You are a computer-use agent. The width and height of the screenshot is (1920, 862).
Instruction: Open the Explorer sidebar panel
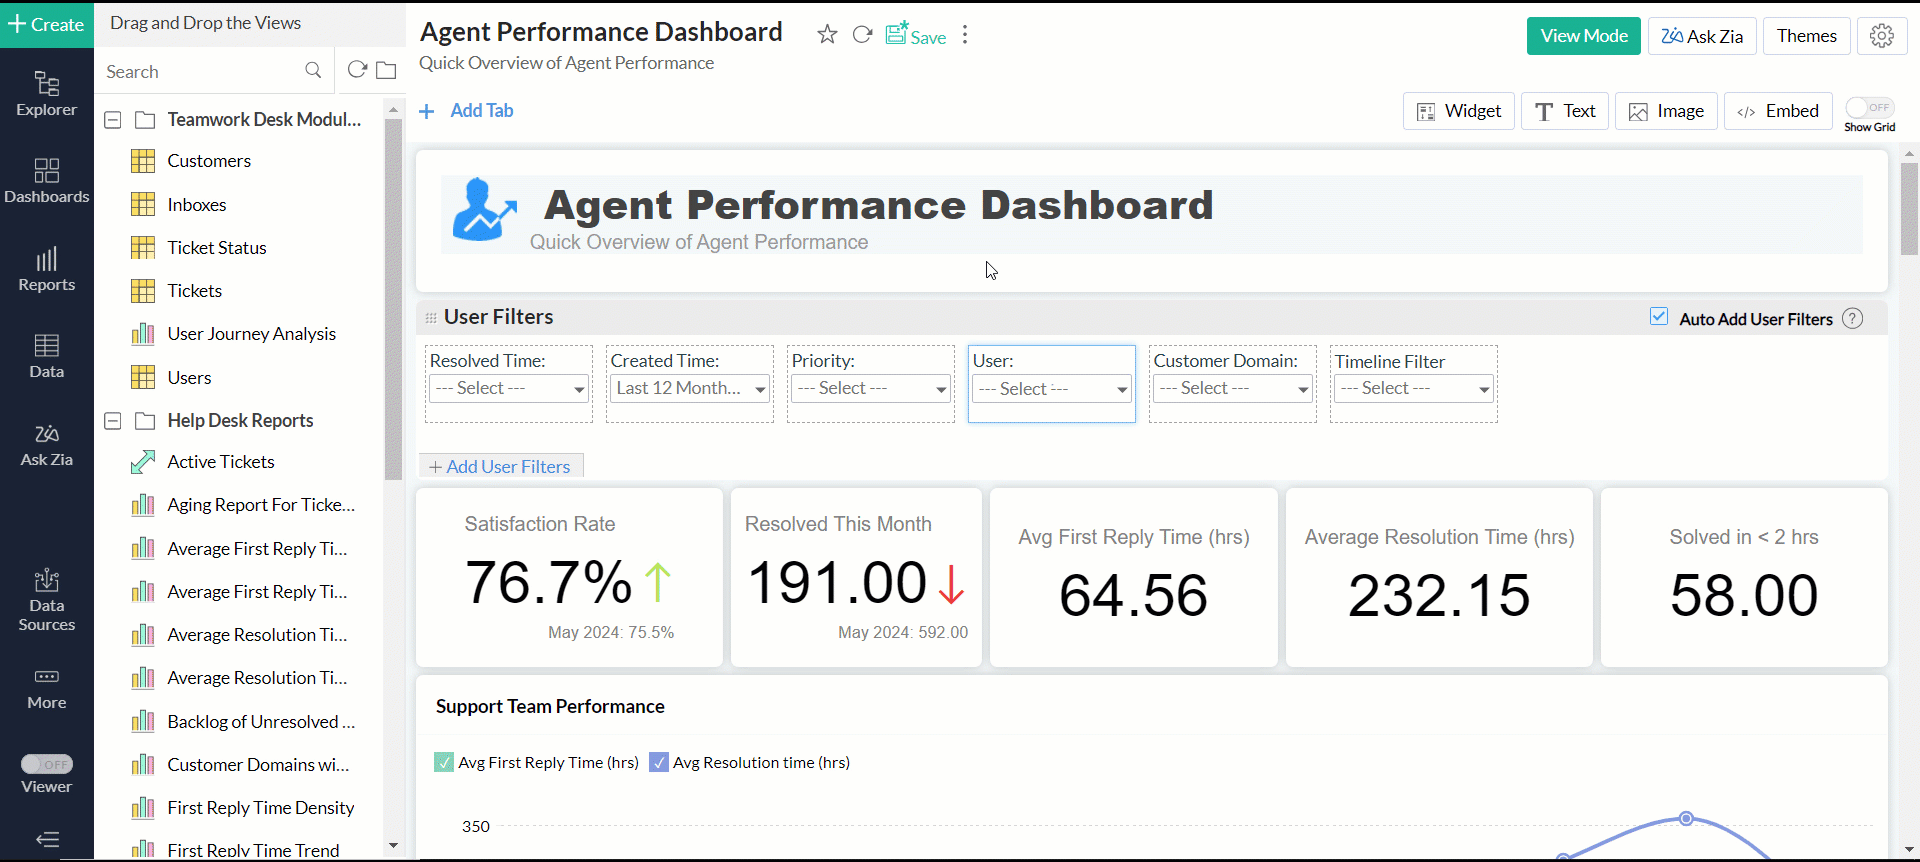pyautogui.click(x=46, y=94)
